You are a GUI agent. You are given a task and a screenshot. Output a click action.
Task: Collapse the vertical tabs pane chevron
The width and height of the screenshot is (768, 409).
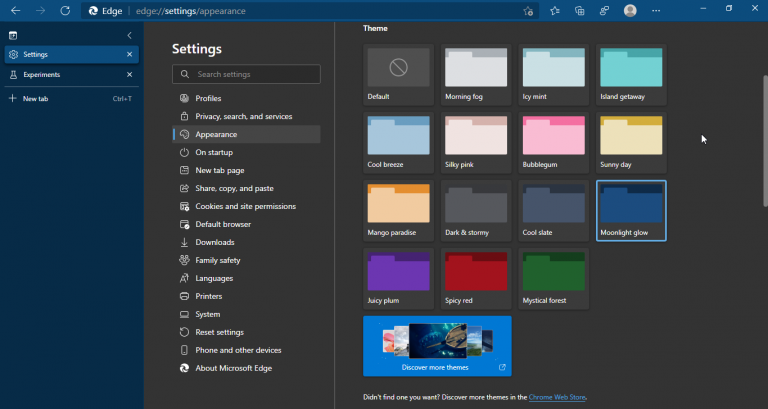click(129, 35)
